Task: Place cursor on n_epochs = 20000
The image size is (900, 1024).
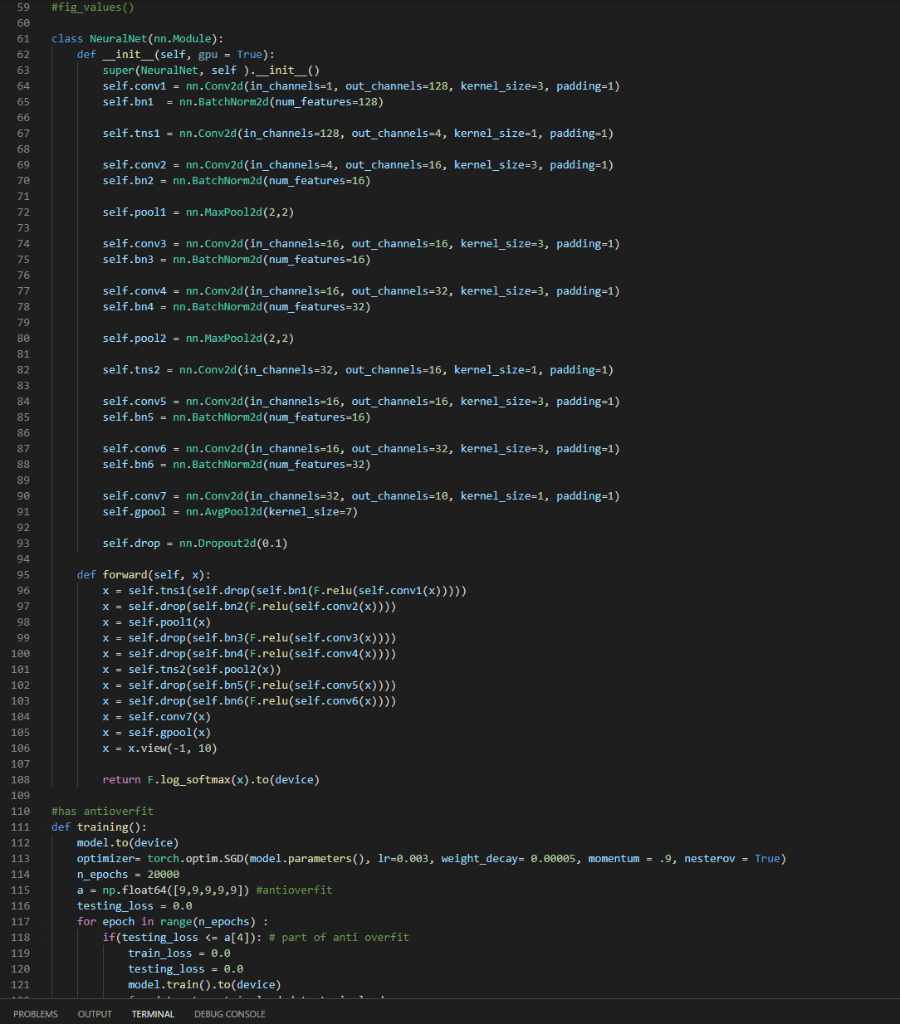Action: pos(128,874)
